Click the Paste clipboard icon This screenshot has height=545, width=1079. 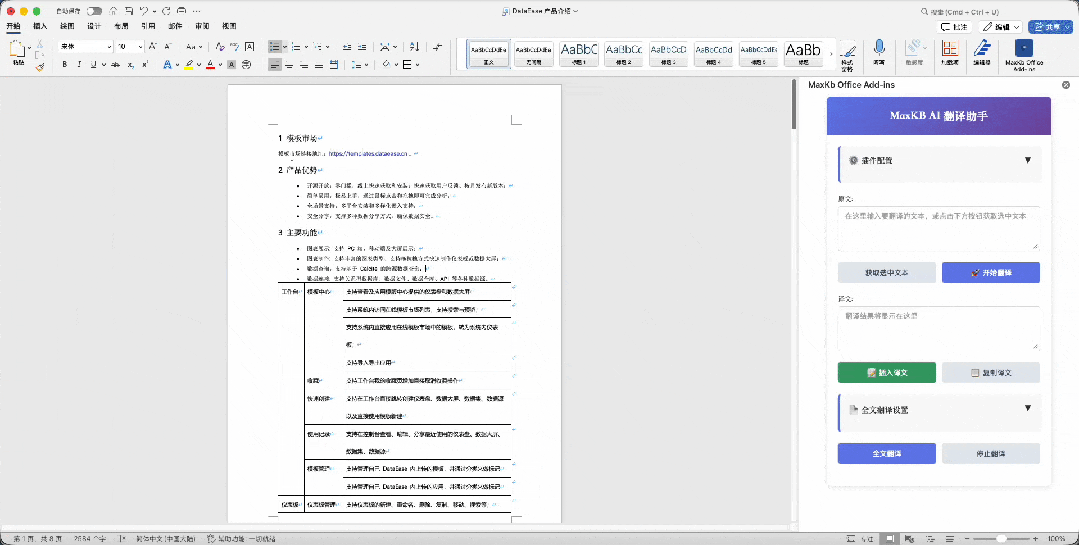[x=17, y=50]
